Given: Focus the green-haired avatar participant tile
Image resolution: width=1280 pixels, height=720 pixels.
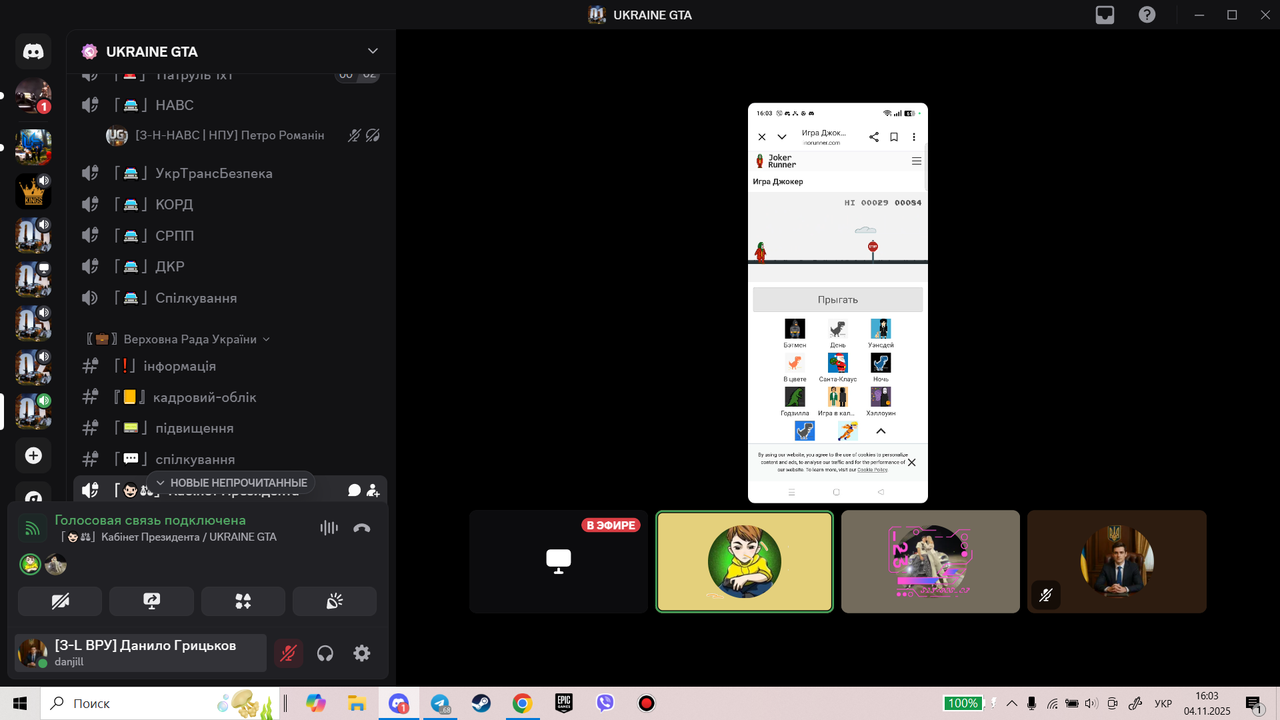Looking at the screenshot, I should [745, 562].
